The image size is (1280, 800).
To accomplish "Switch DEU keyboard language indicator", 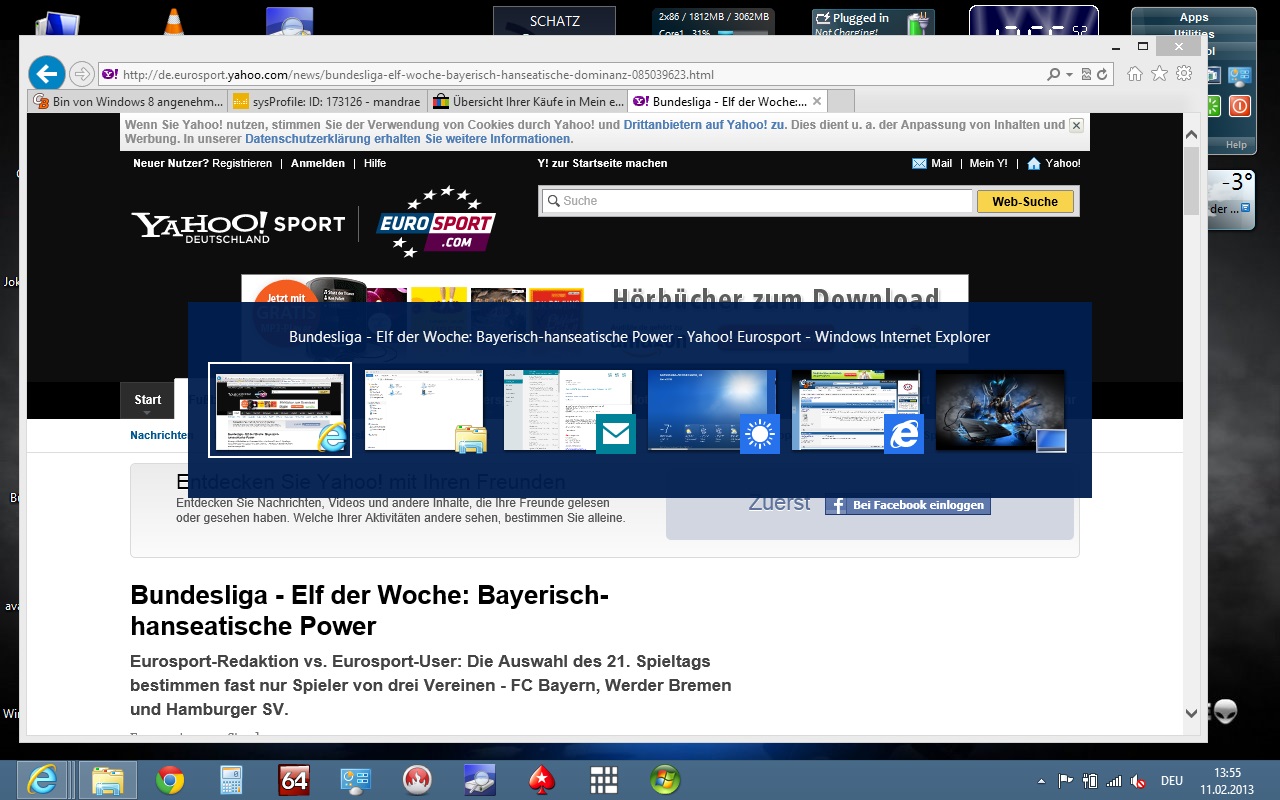I will (1171, 780).
